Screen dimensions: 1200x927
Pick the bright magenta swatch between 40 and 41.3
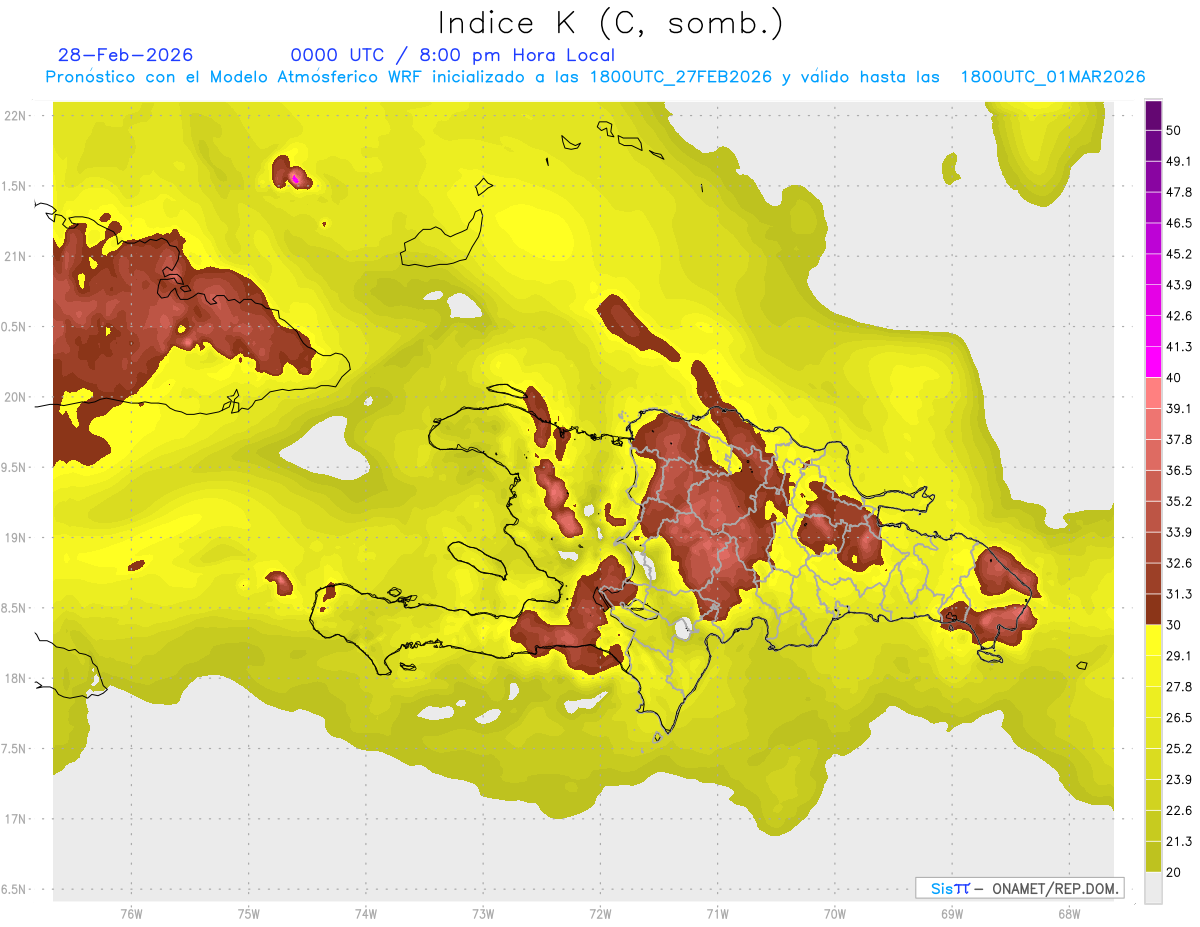point(1153,362)
